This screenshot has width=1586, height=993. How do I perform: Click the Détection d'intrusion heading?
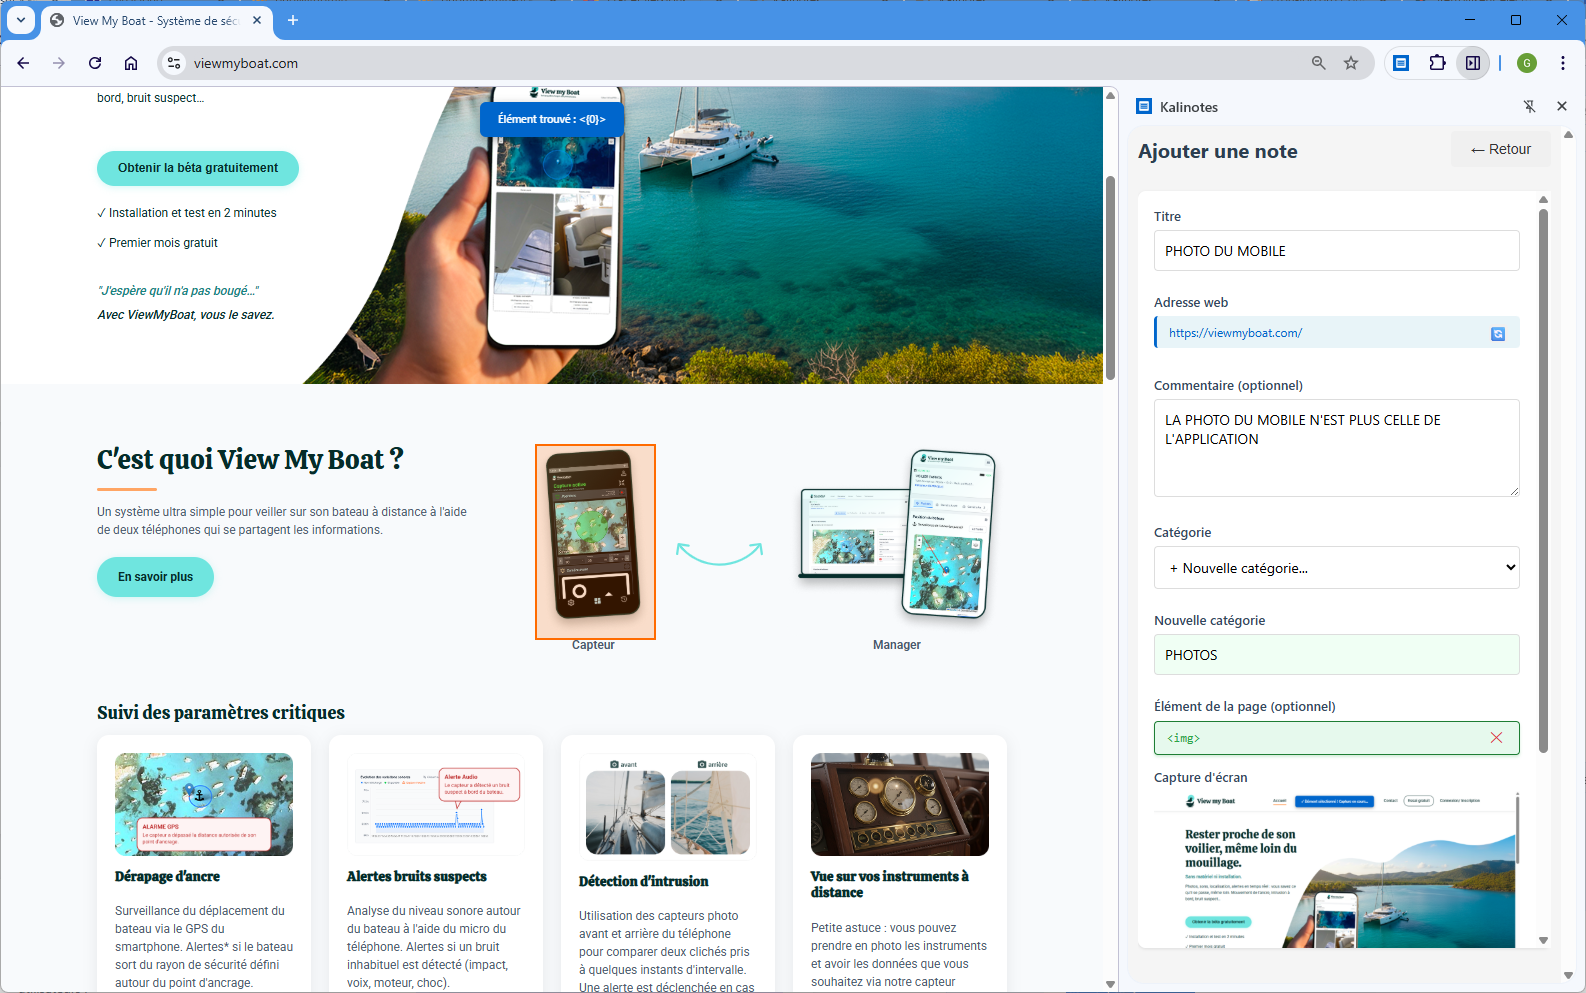coord(643,881)
